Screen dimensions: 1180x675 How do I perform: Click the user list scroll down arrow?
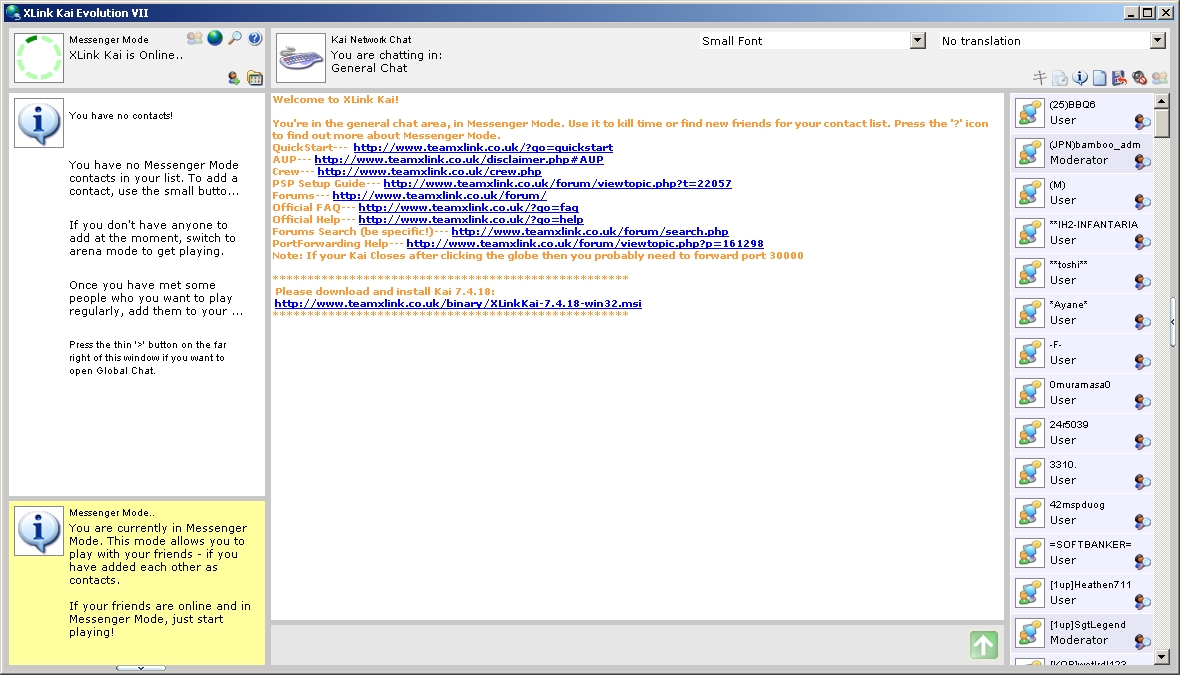[x=1161, y=657]
